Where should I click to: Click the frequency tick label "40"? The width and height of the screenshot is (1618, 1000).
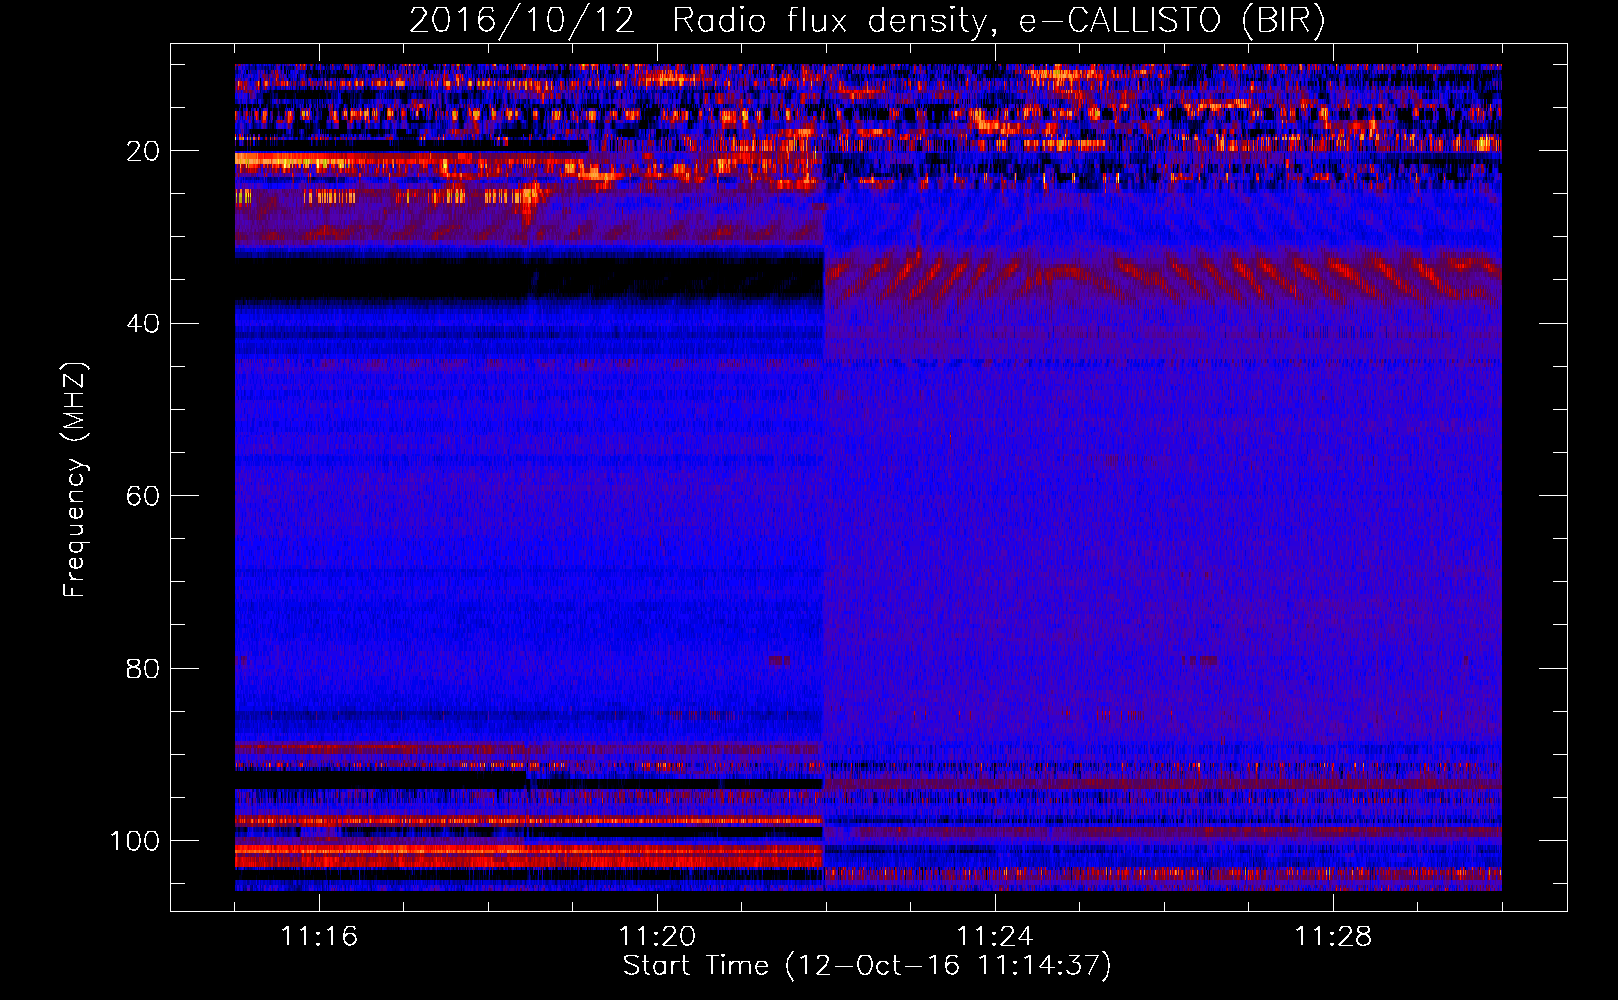(x=143, y=324)
